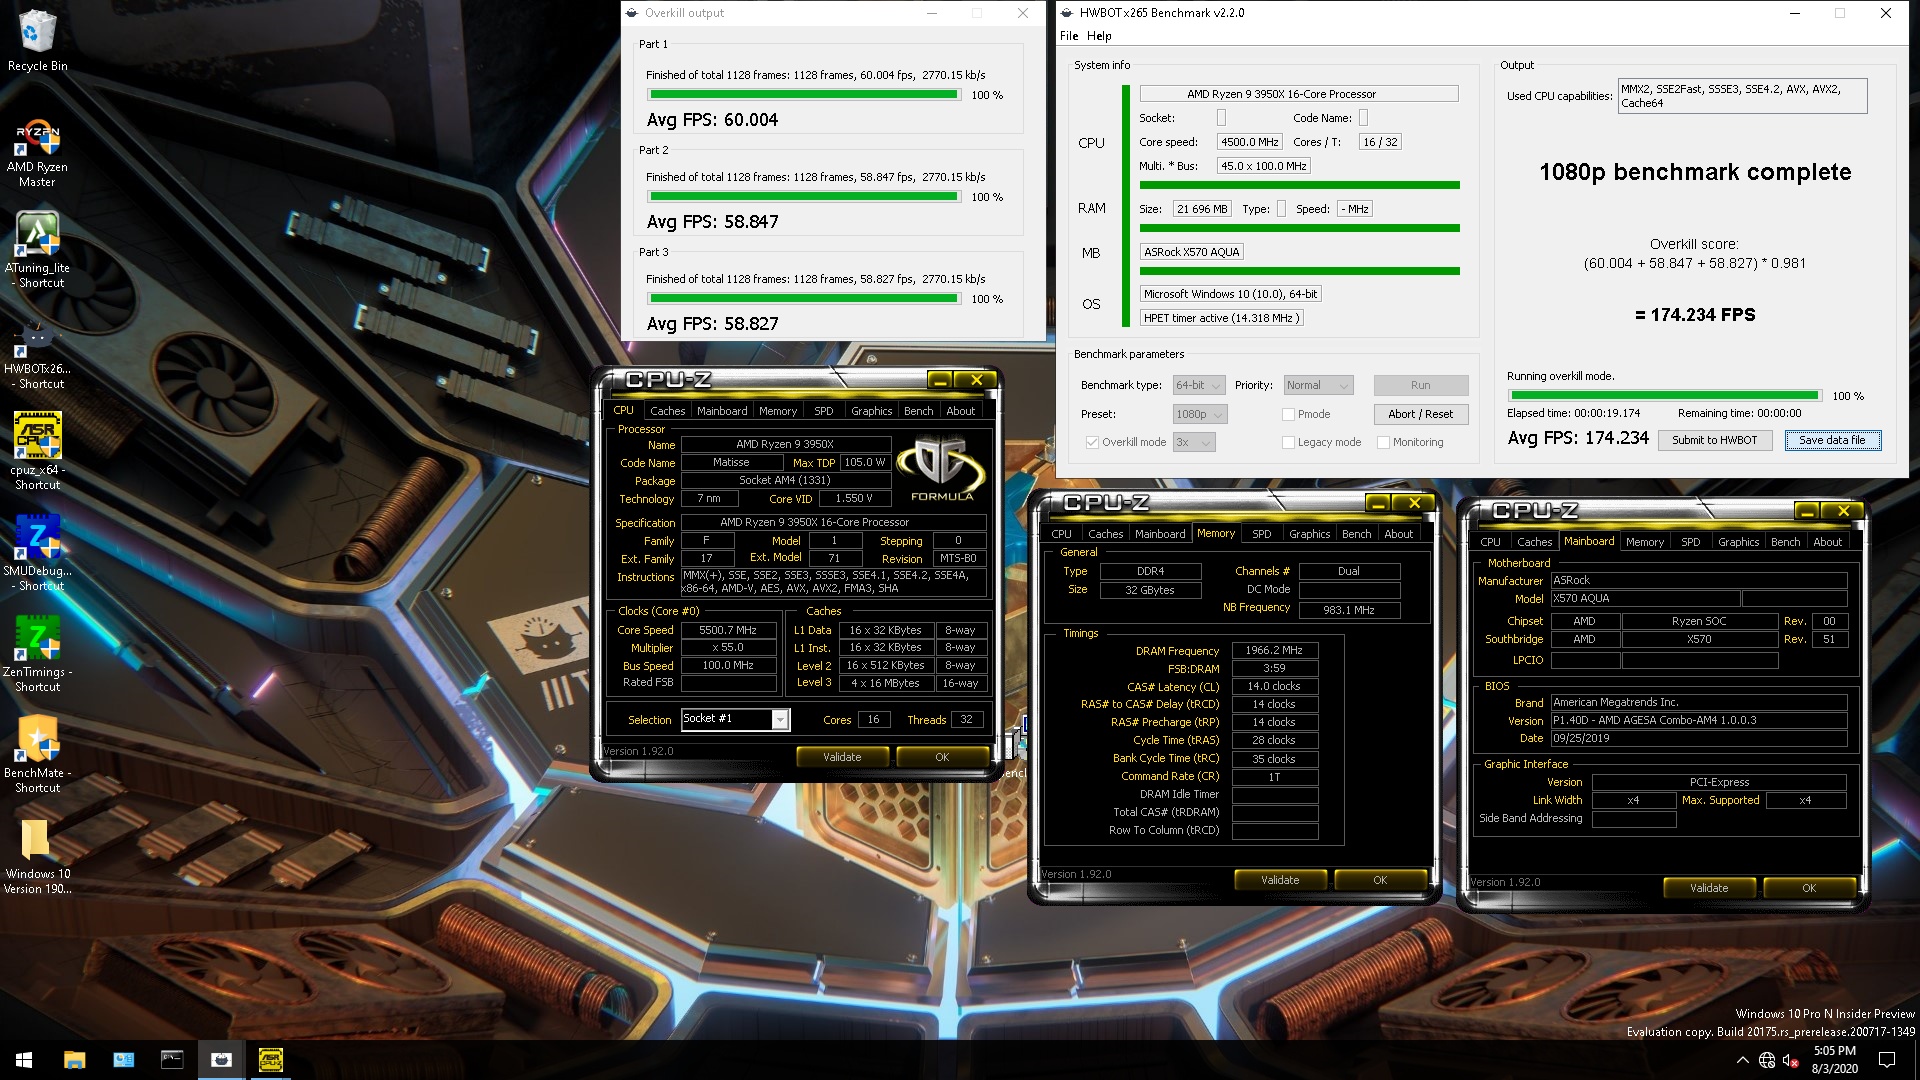1920x1080 pixels.
Task: Close the CPU-Z Mainboard window
Action: point(1843,511)
